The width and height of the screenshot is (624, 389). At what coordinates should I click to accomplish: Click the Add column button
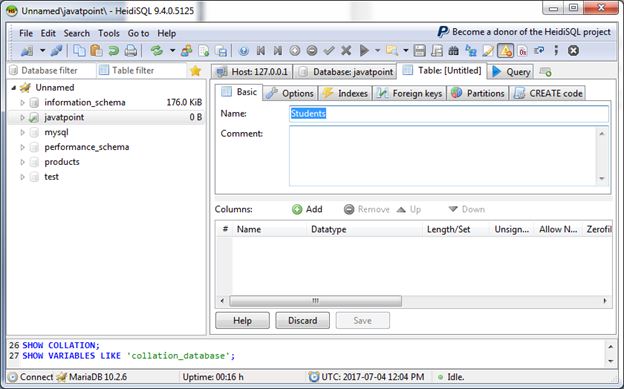pos(307,209)
